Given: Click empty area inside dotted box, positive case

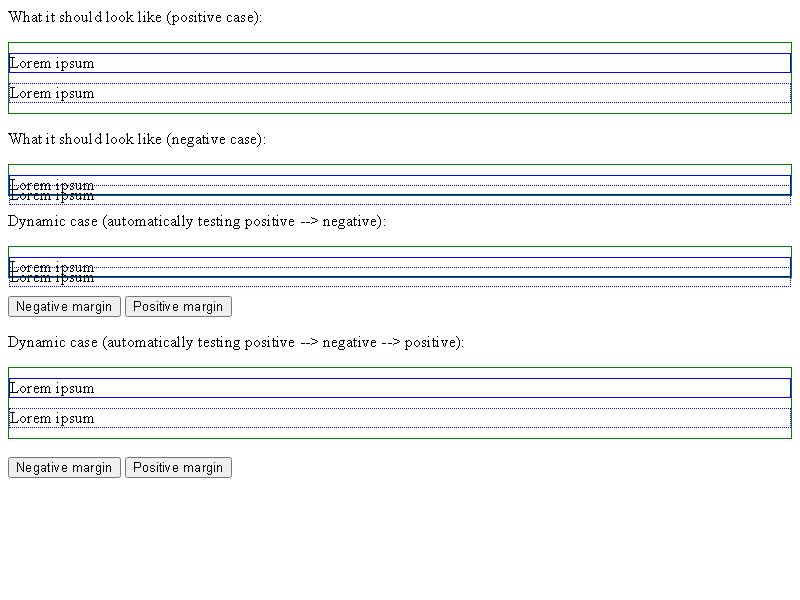Looking at the screenshot, I should point(439,93).
